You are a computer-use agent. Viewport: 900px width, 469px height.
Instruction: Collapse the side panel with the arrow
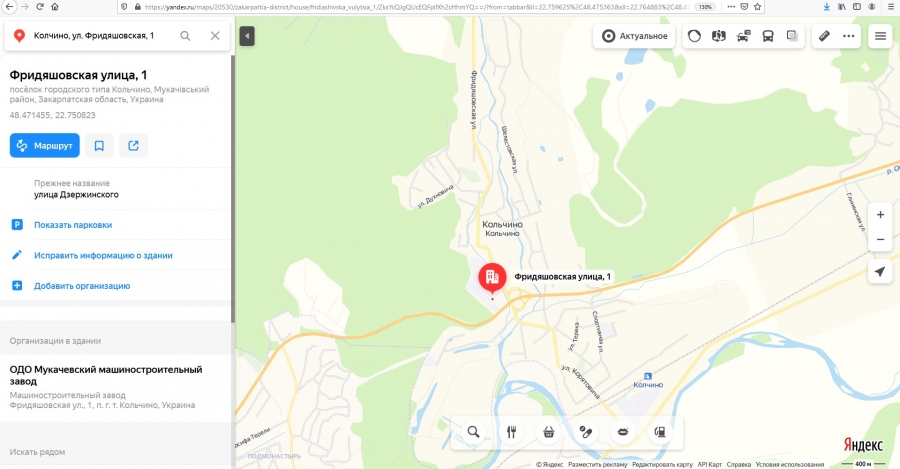[247, 36]
